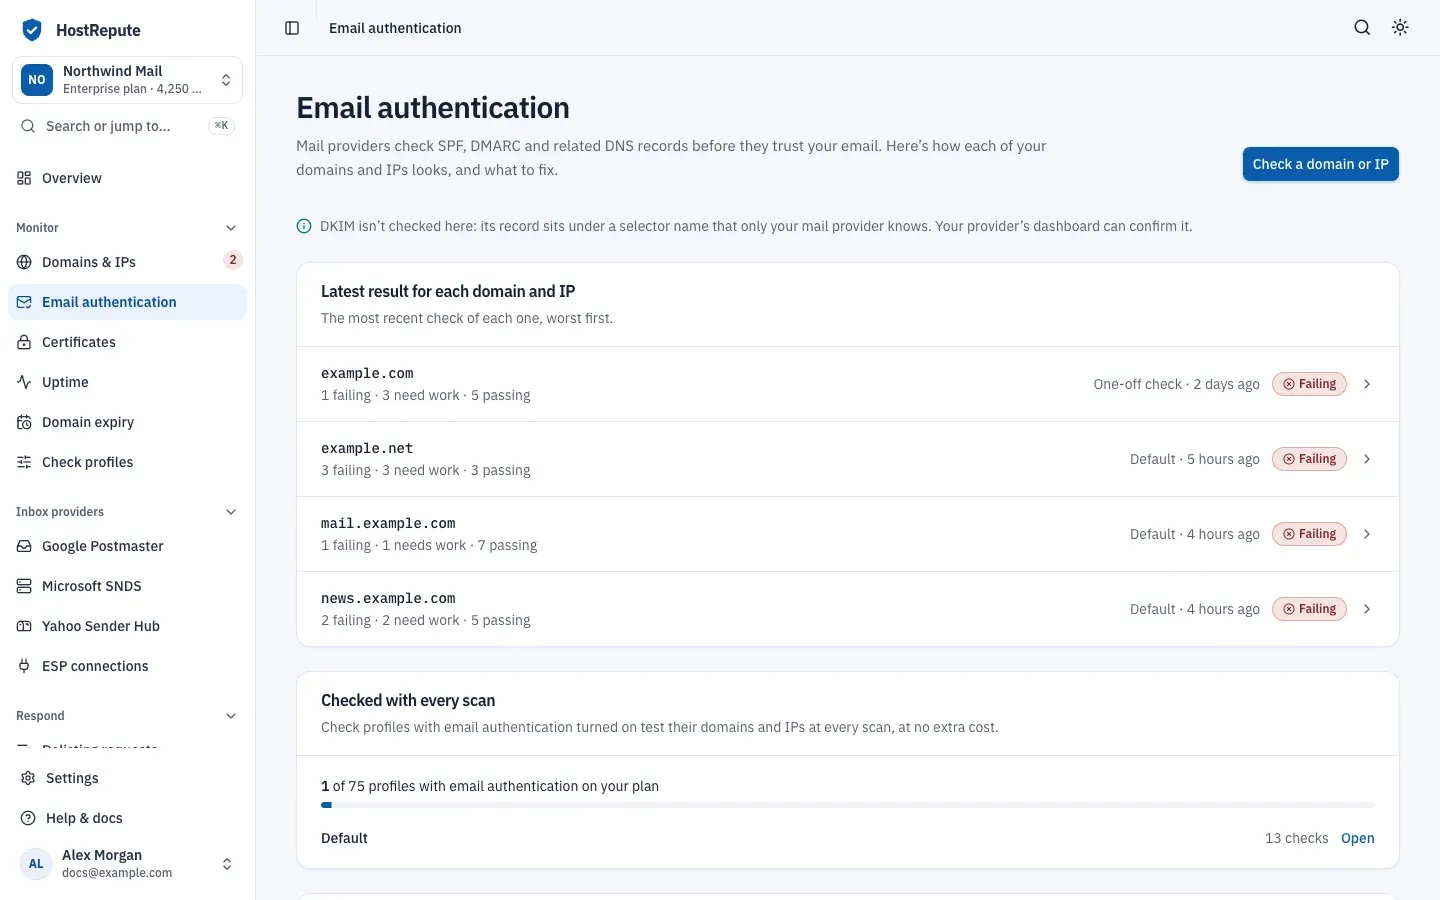
Task: Collapse the Respond section
Action: pos(231,716)
